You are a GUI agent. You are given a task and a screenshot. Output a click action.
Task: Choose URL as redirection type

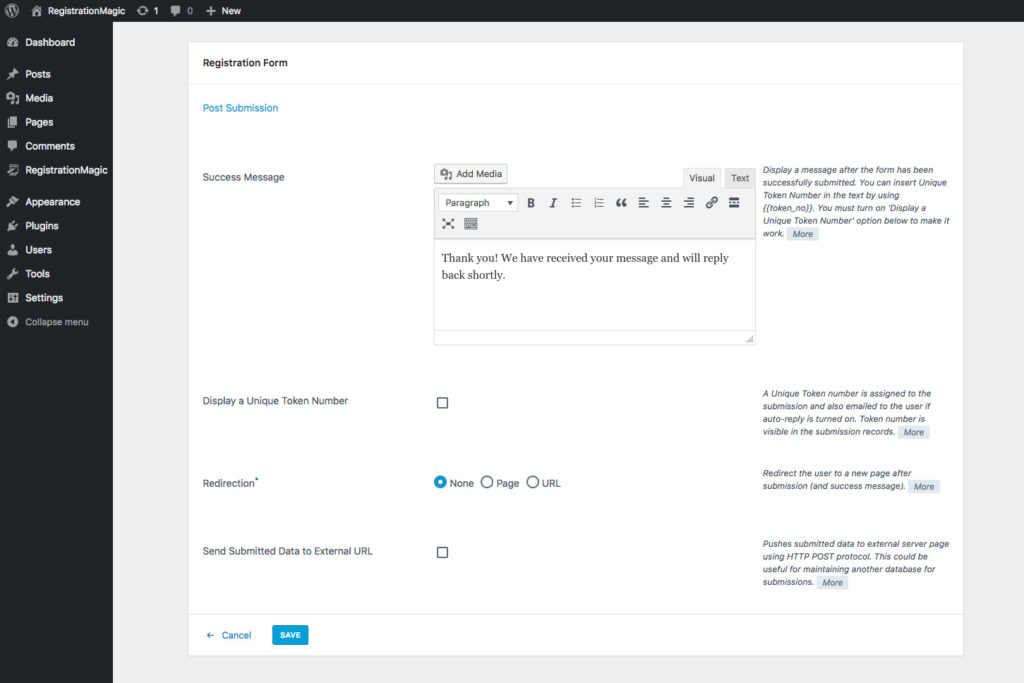click(533, 482)
